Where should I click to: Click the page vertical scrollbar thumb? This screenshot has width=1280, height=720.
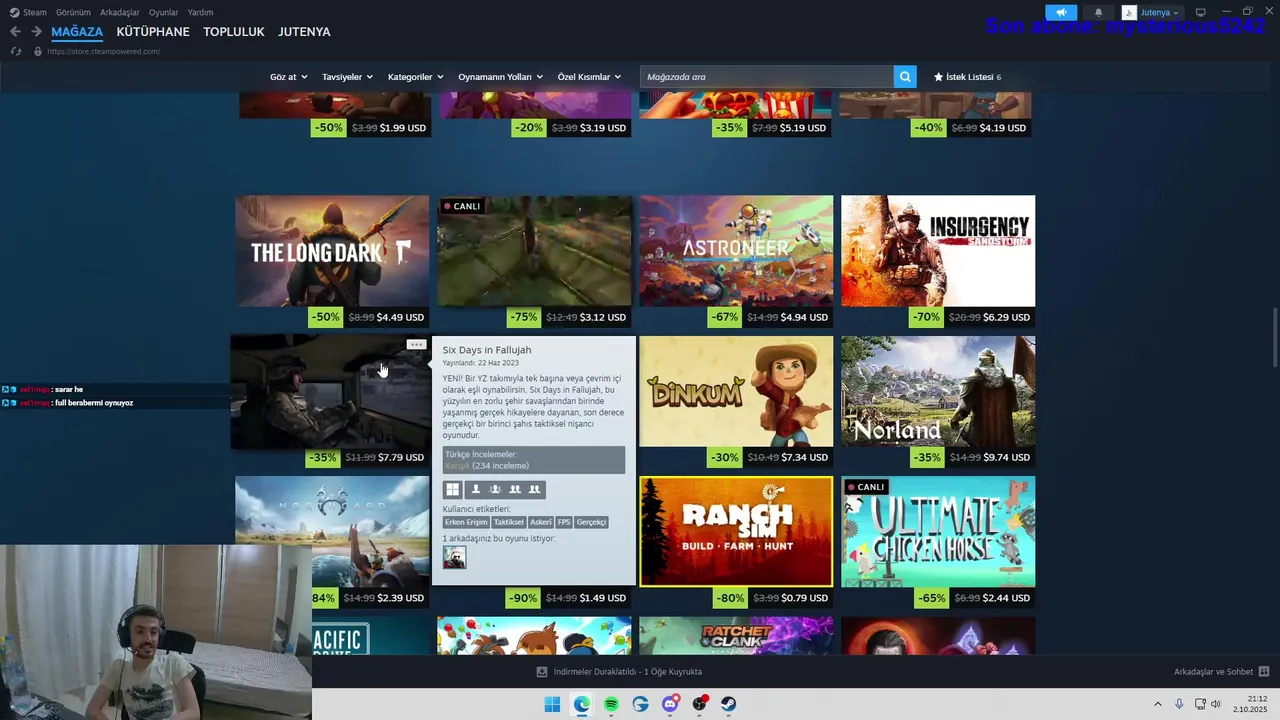click(1274, 338)
